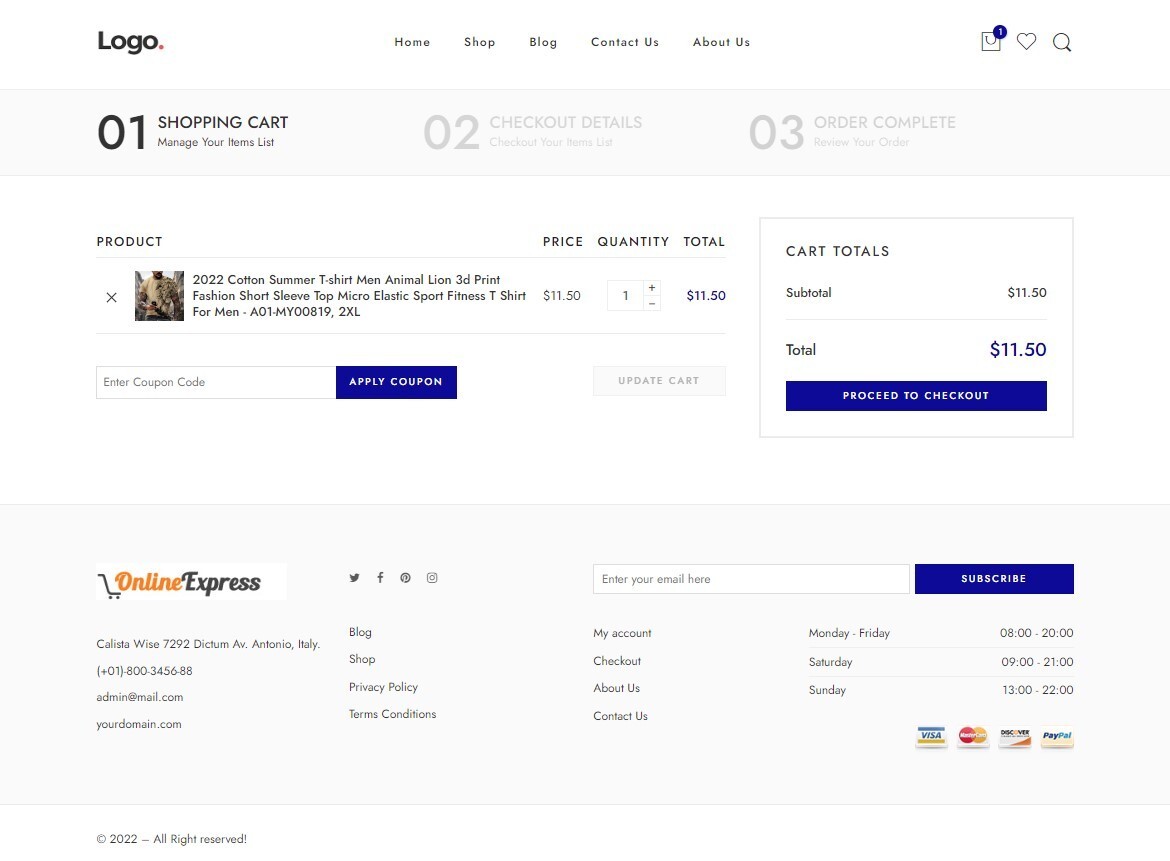1170x861 pixels.
Task: Click the Logo in the header
Action: pos(131,42)
